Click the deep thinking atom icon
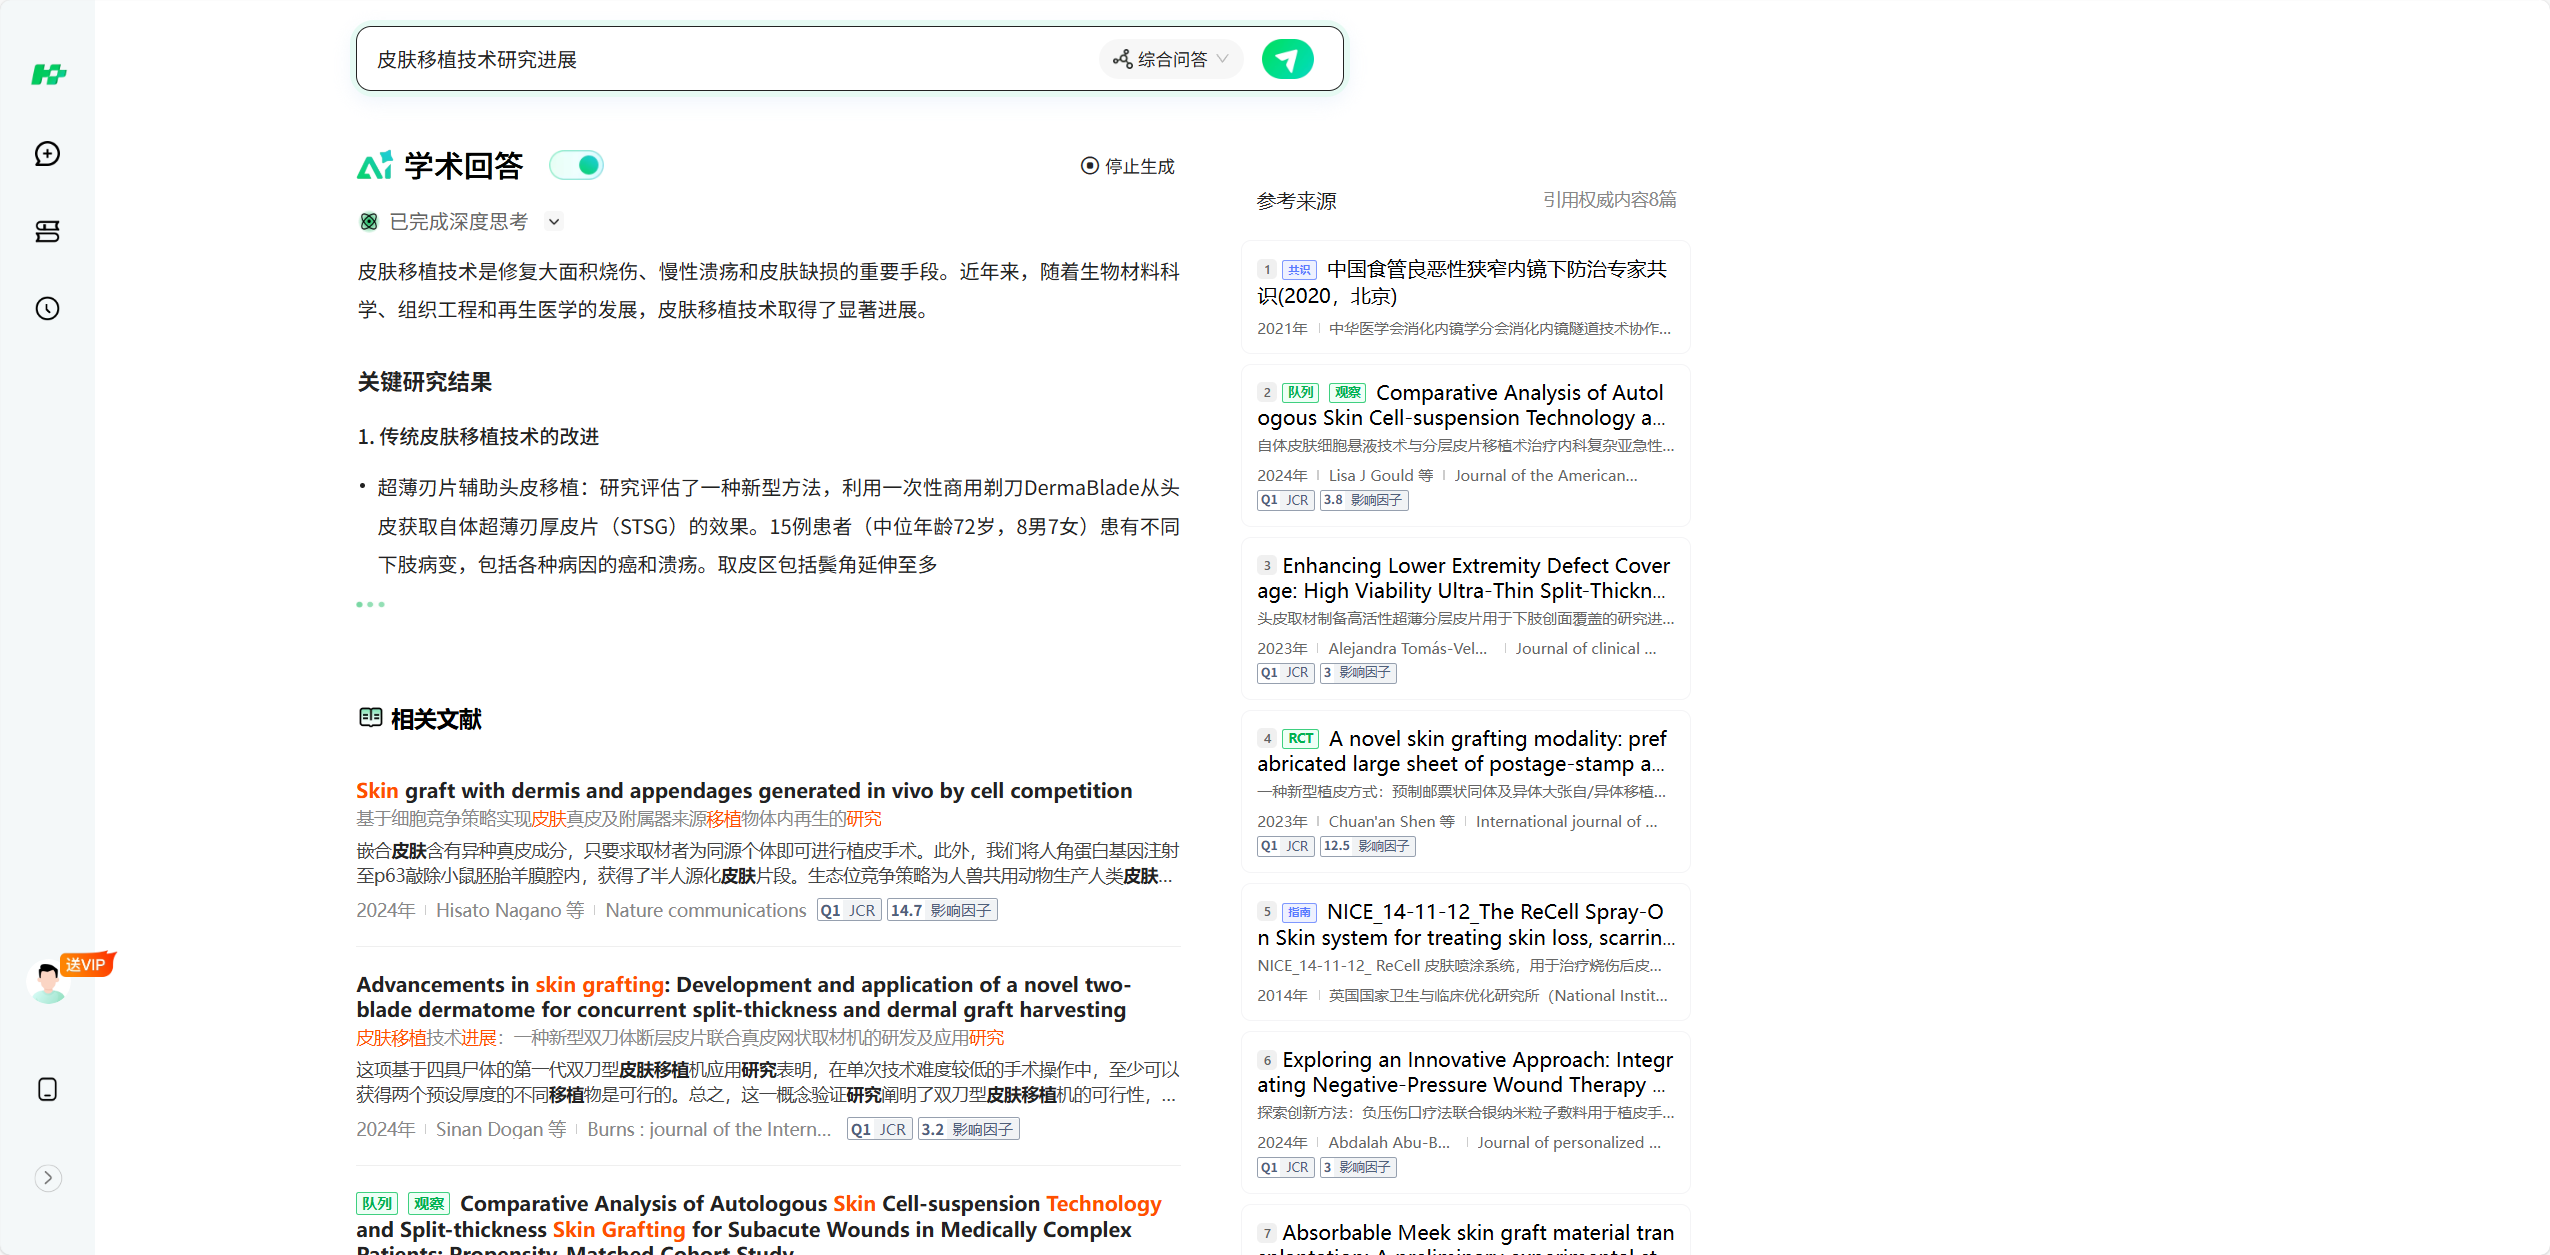The height and width of the screenshot is (1255, 2550). [x=369, y=222]
